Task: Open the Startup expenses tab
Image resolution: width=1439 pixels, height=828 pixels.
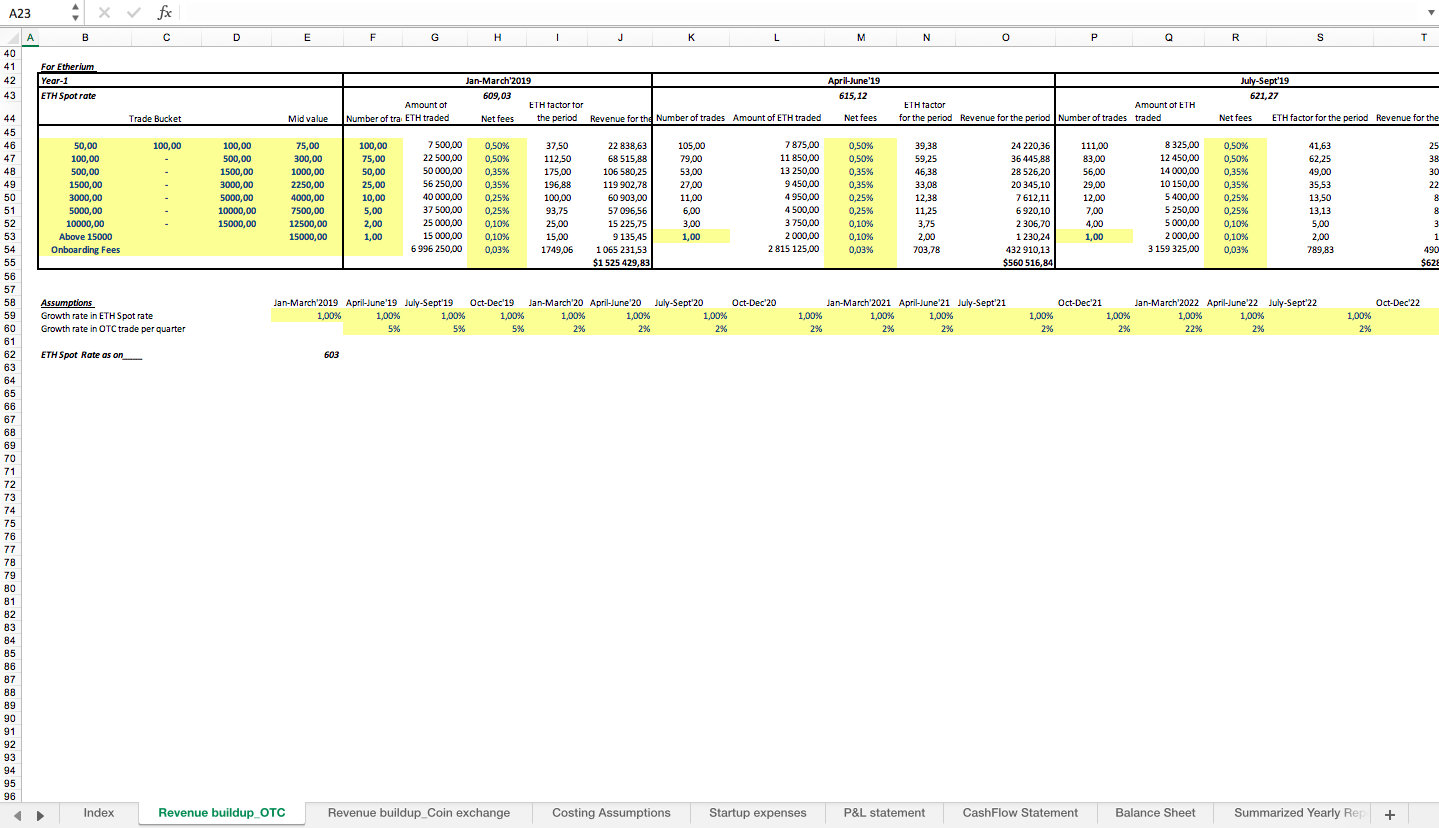Action: click(x=758, y=813)
